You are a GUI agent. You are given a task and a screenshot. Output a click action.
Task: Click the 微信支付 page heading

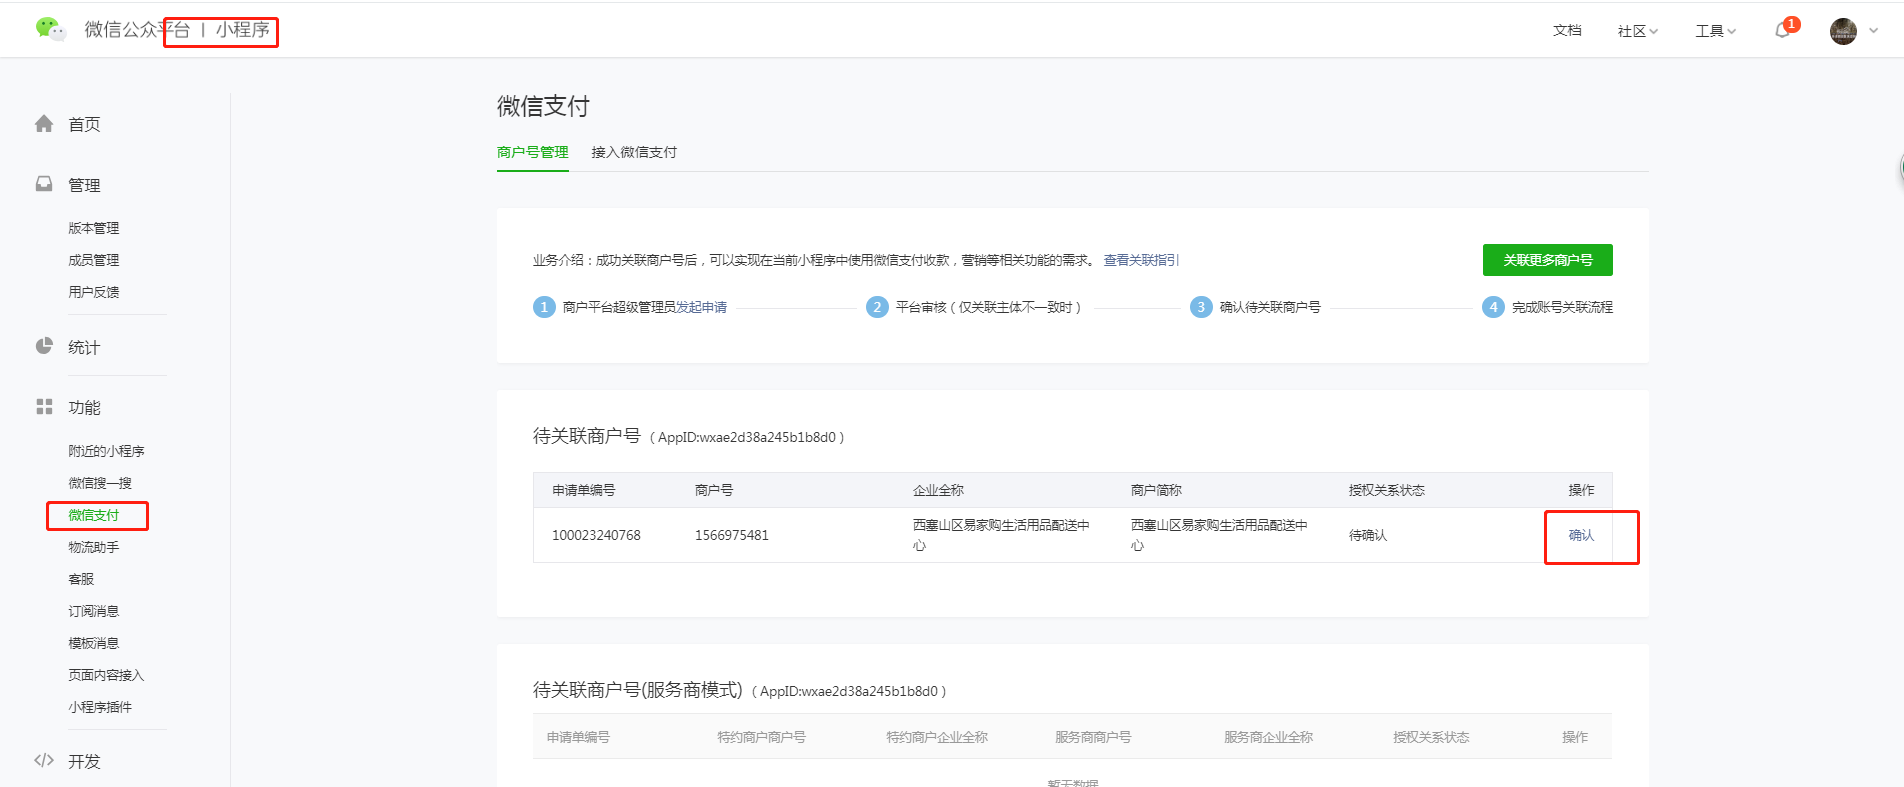(x=543, y=106)
